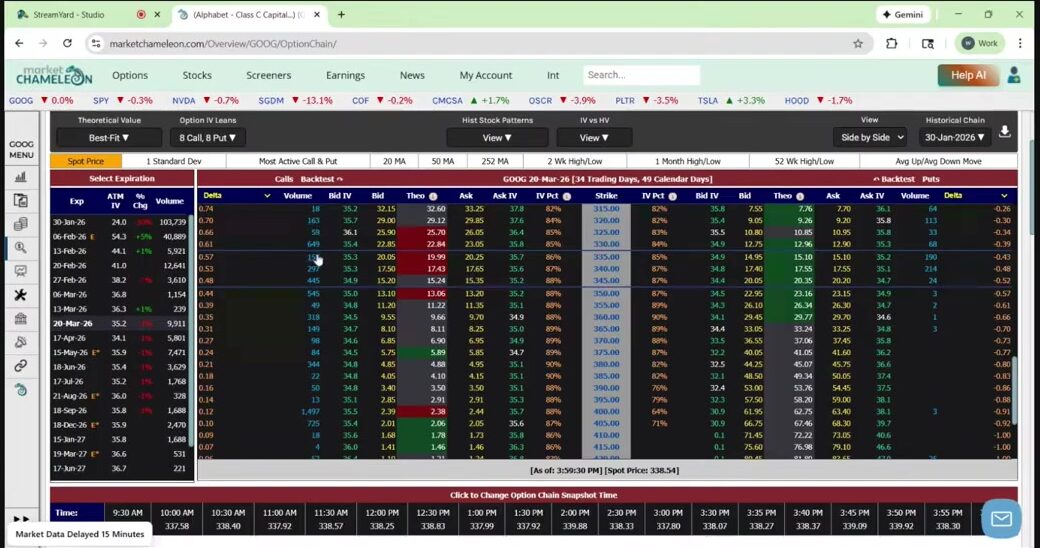1040x548 pixels.
Task: Click the site Search field
Action: tap(641, 75)
